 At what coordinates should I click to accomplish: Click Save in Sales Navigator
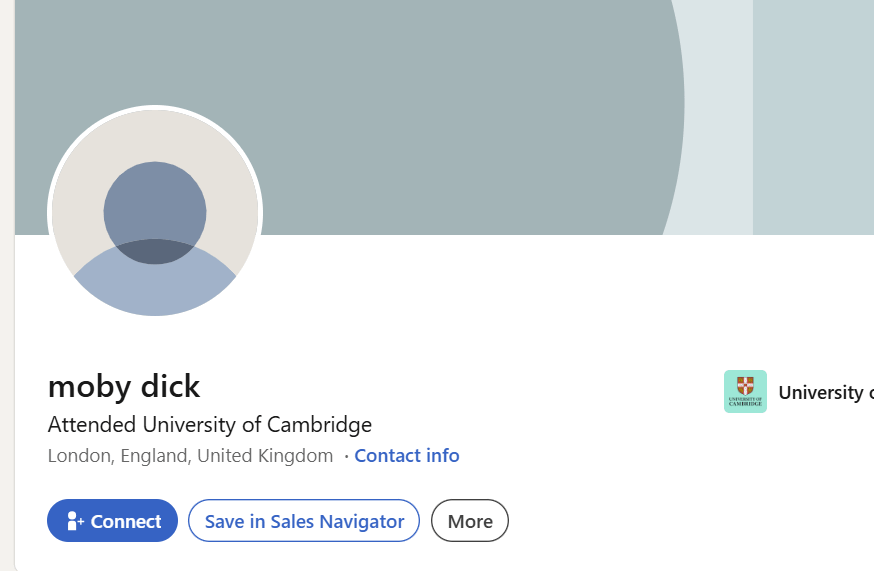304,521
